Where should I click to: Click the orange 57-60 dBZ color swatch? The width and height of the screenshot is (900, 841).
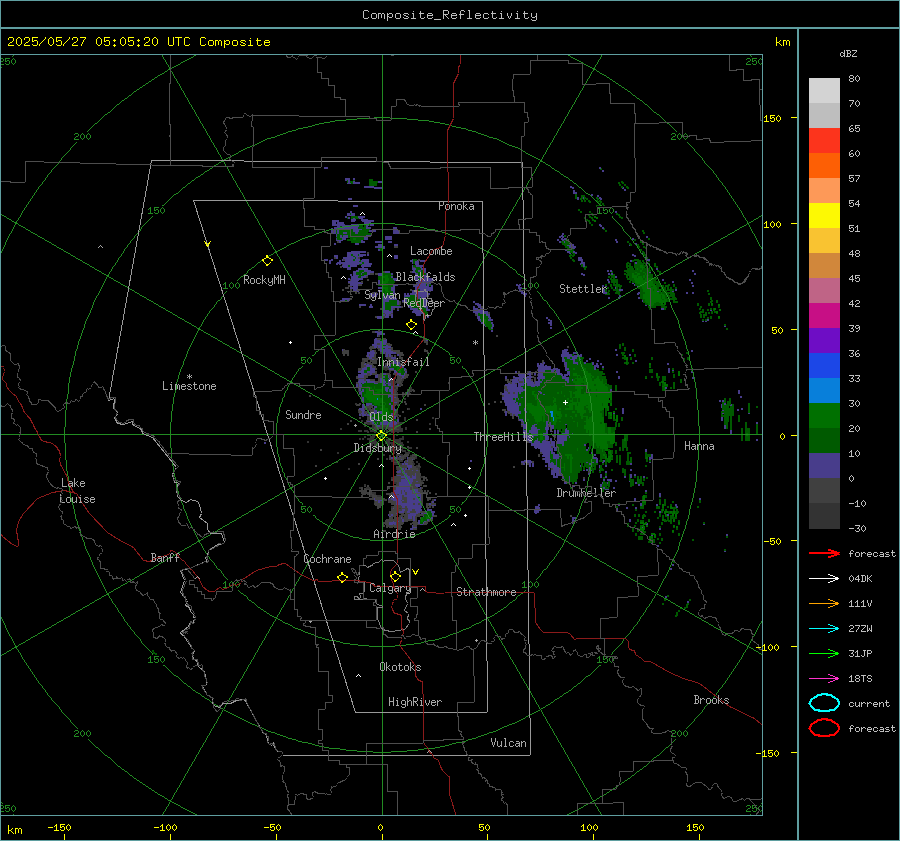824,166
